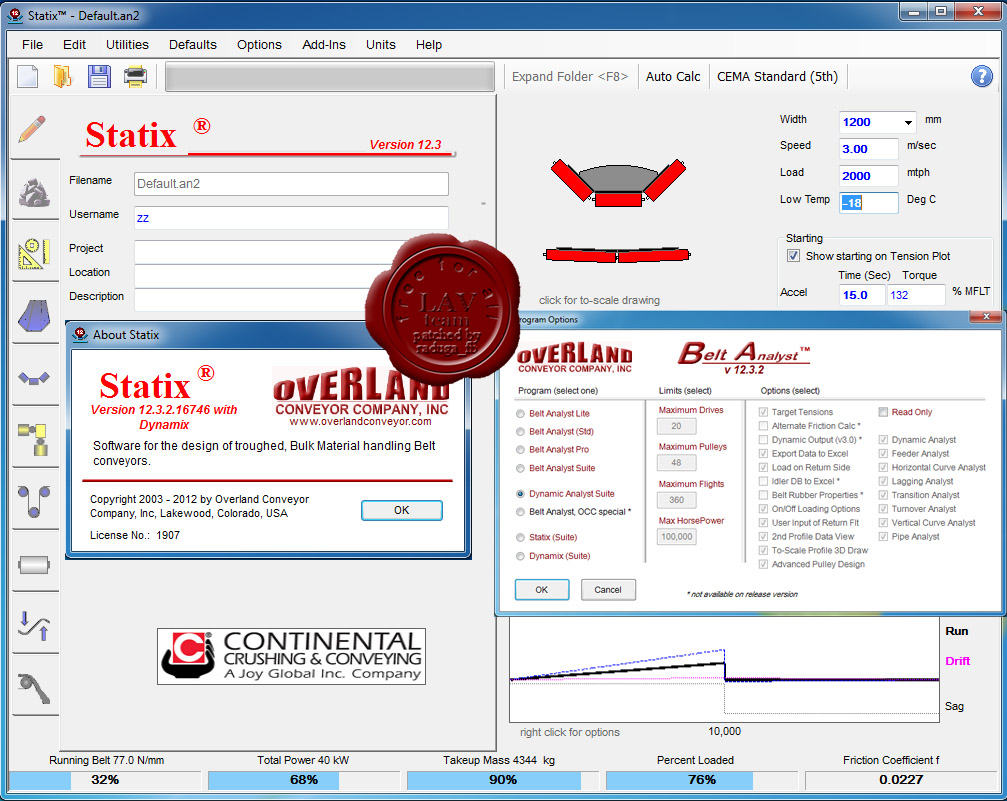Click the Statix title bar app icon
The image size is (1007, 801).
point(15,15)
